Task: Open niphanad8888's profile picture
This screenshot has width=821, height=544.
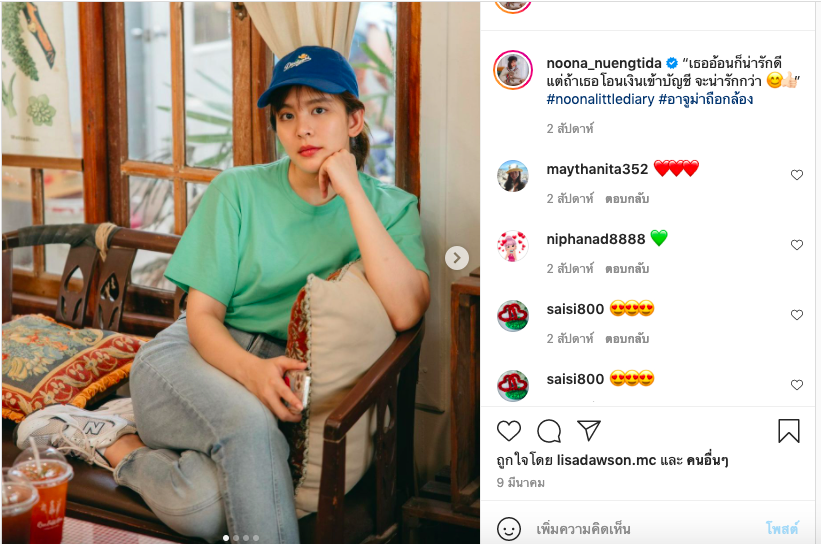Action: coord(513,246)
